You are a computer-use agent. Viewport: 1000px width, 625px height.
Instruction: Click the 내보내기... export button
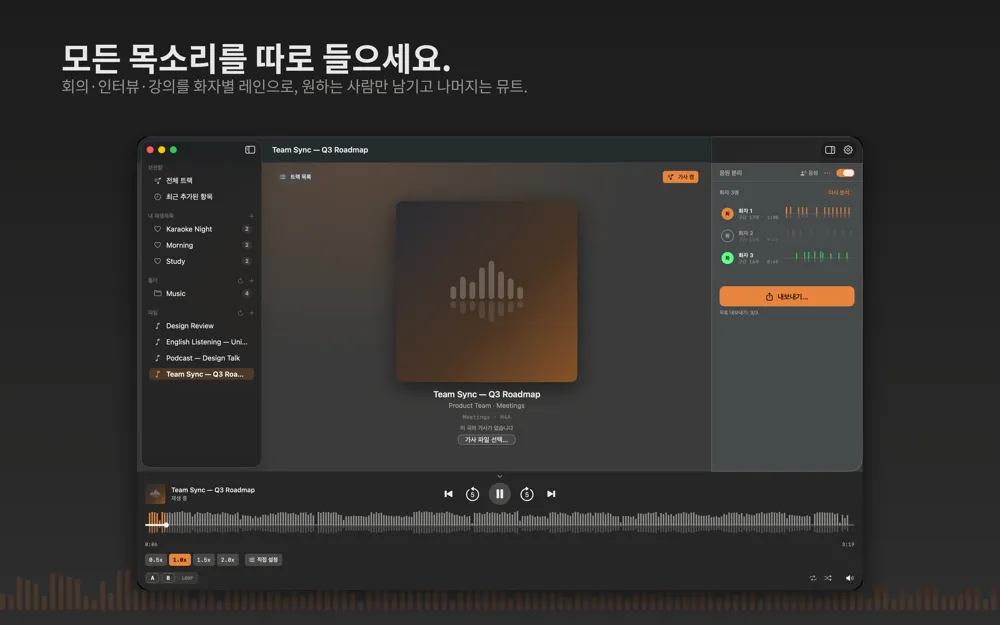click(787, 297)
